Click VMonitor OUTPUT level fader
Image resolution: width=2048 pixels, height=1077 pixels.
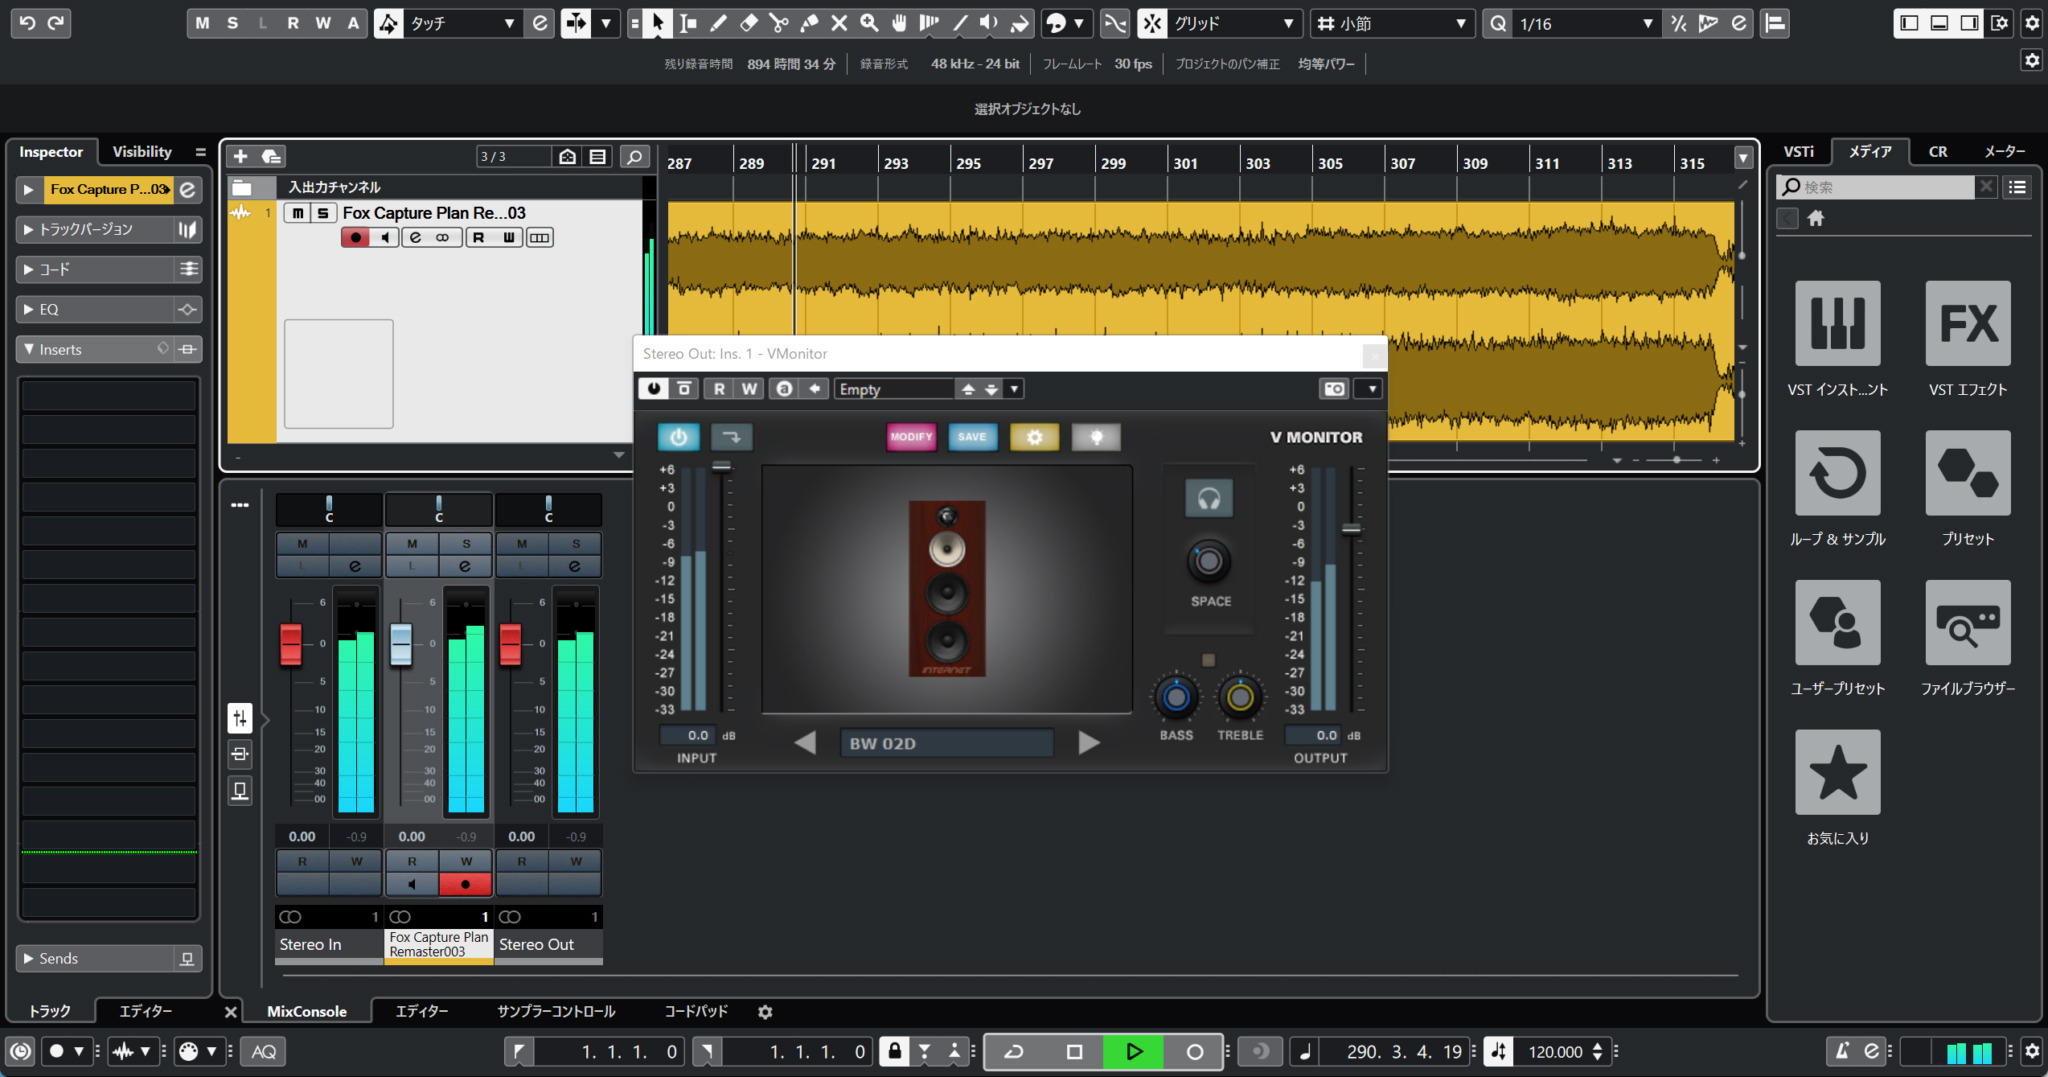[1351, 529]
